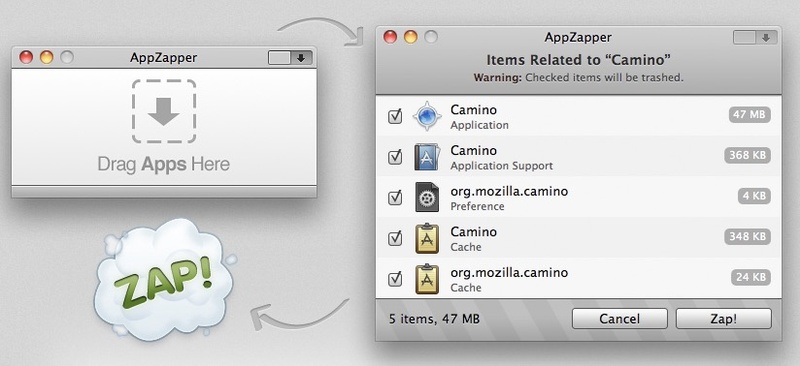Click the Zap! button
This screenshot has height=366, width=800.
723,319
